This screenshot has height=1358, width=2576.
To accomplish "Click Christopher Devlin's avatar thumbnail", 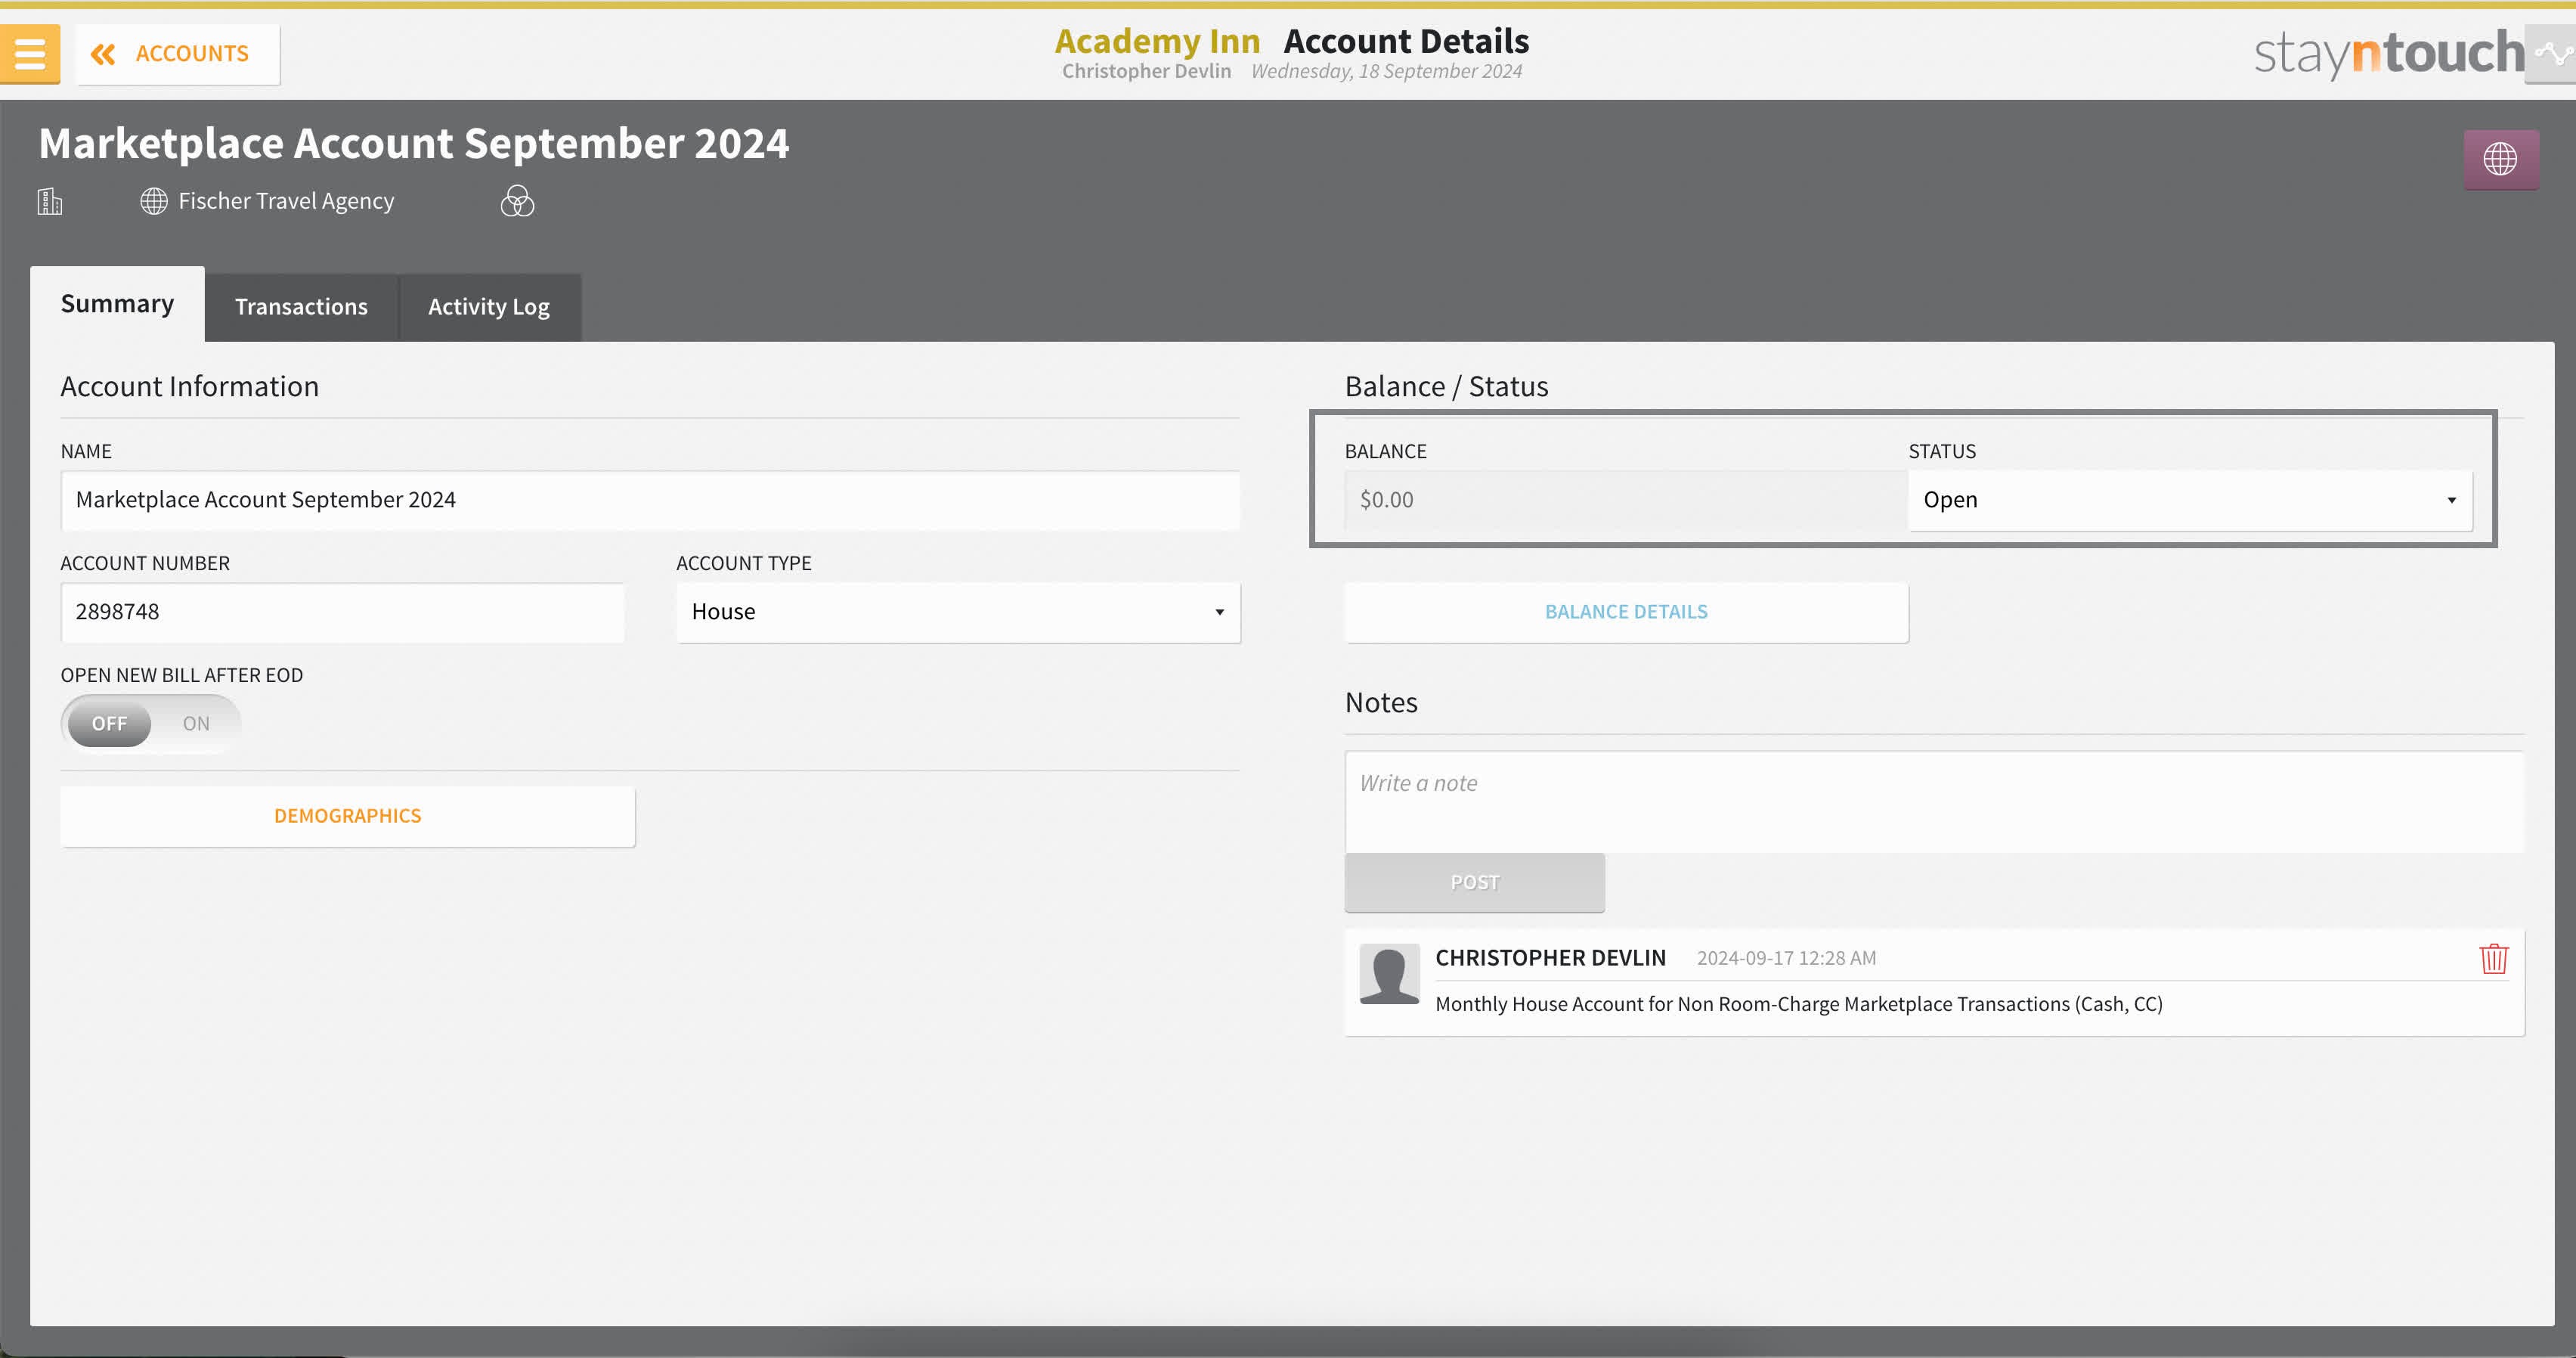I will 1389,974.
